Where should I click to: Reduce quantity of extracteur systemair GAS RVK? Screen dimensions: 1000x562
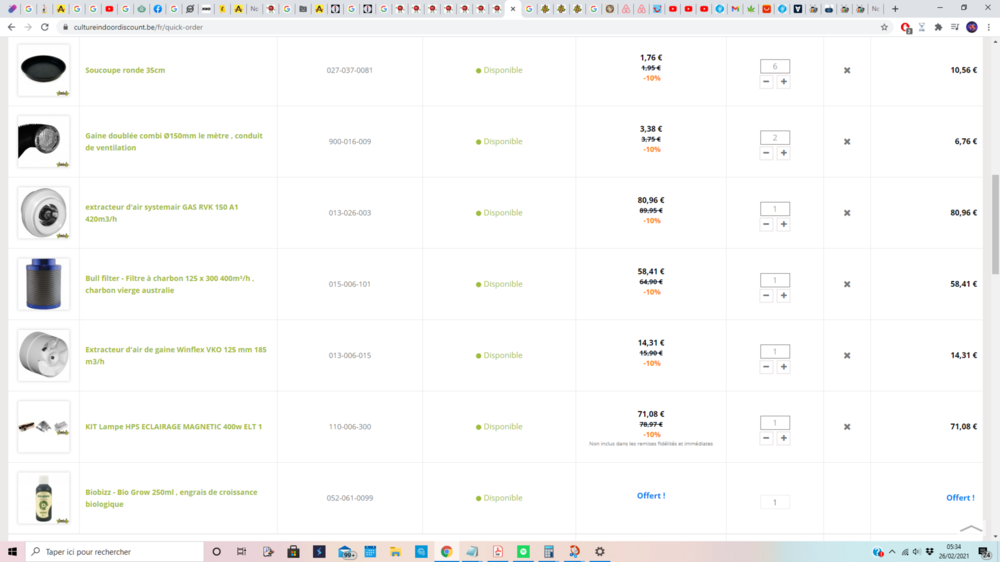(x=766, y=225)
